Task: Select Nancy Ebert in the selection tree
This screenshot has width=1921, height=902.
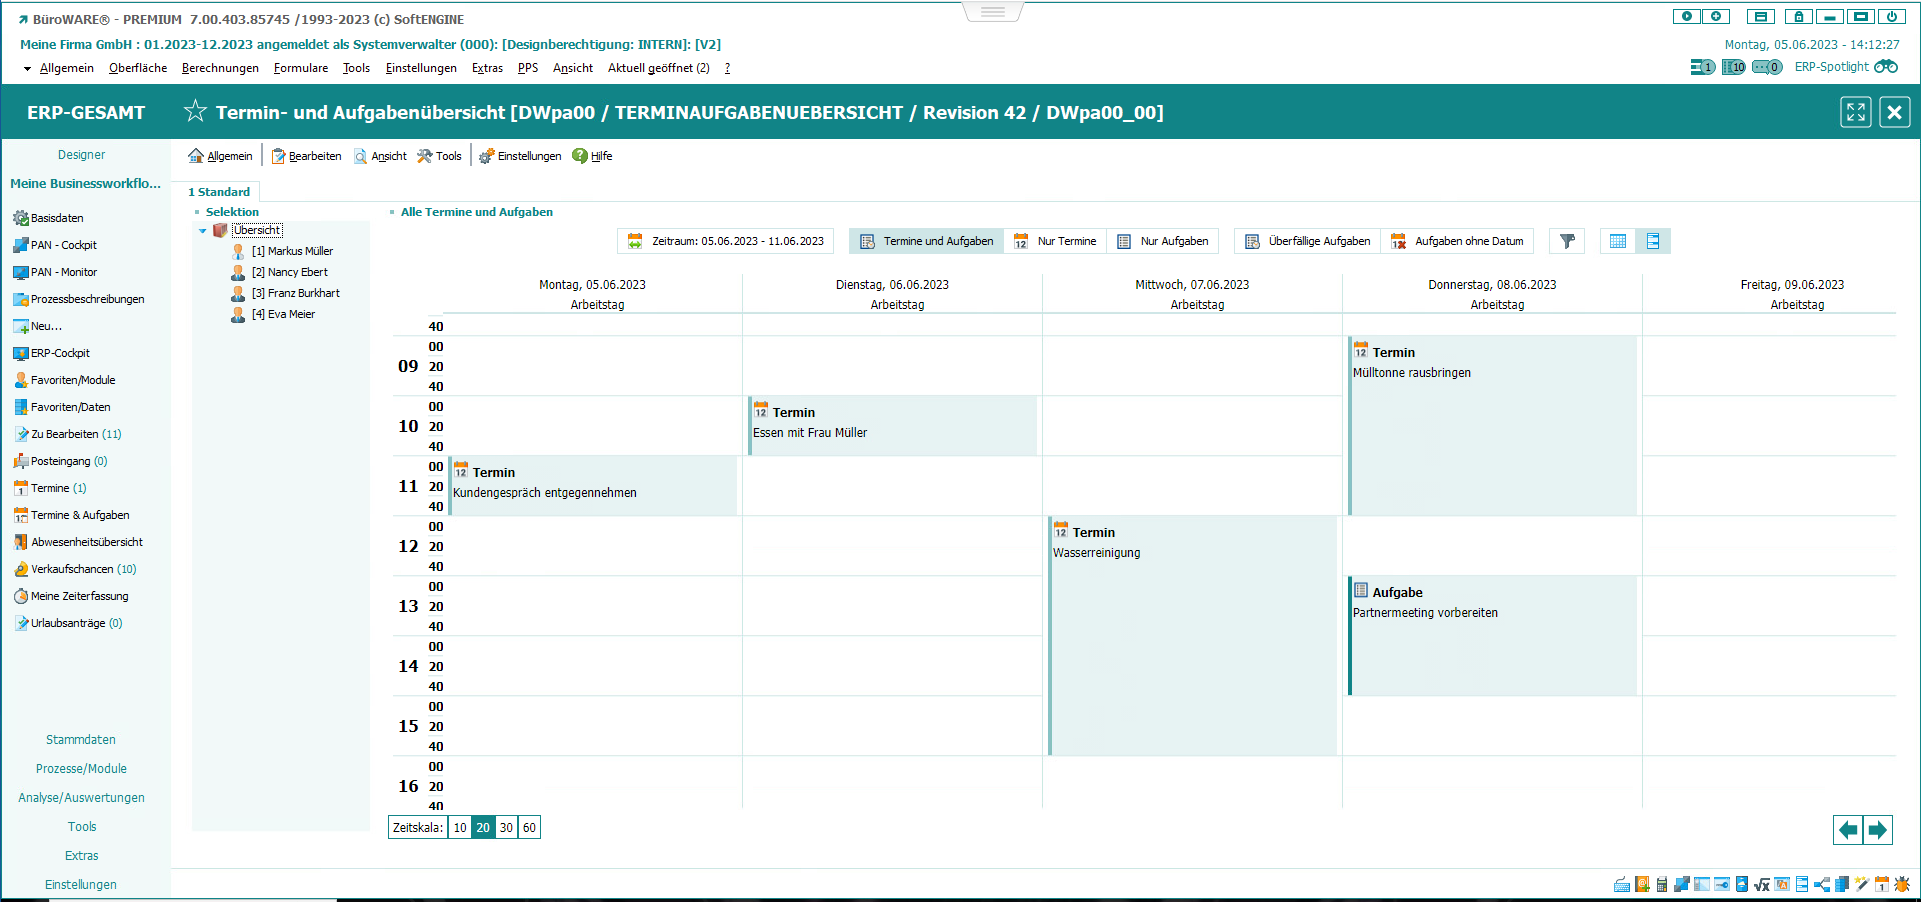Action: tap(297, 272)
